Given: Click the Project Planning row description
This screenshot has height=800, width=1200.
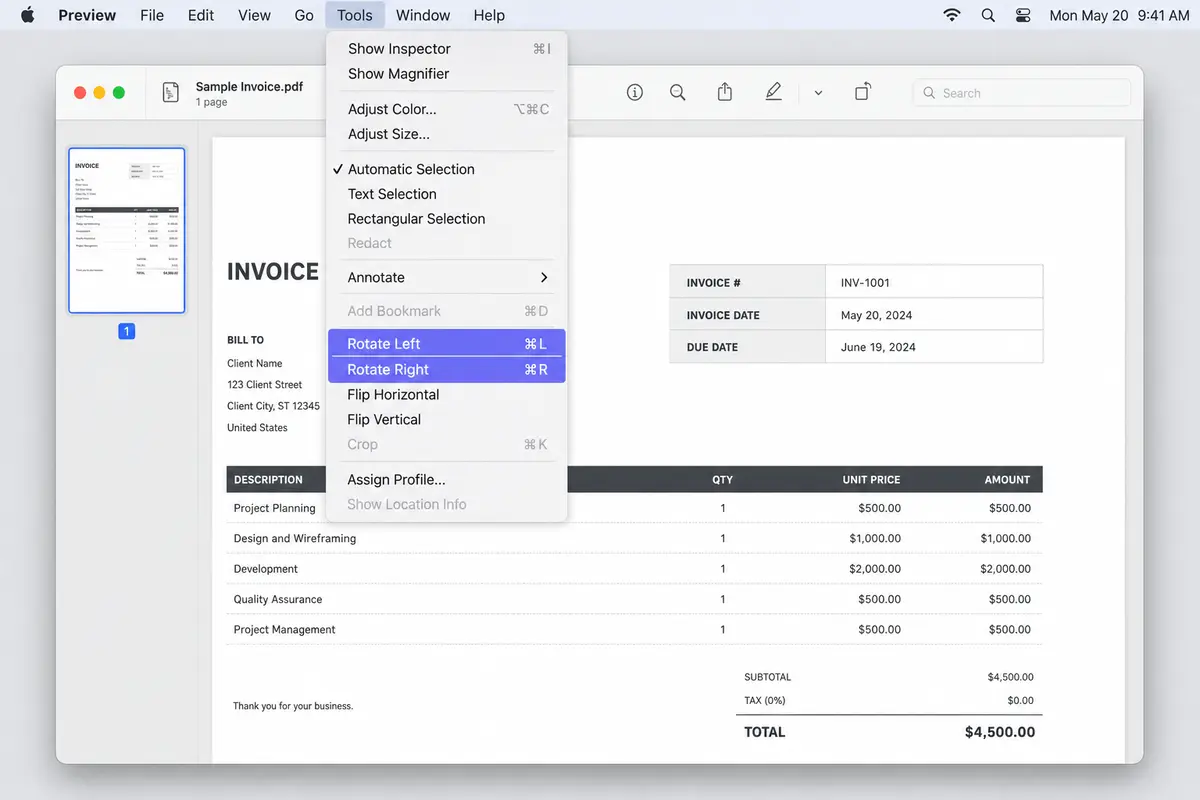Looking at the screenshot, I should tap(275, 508).
